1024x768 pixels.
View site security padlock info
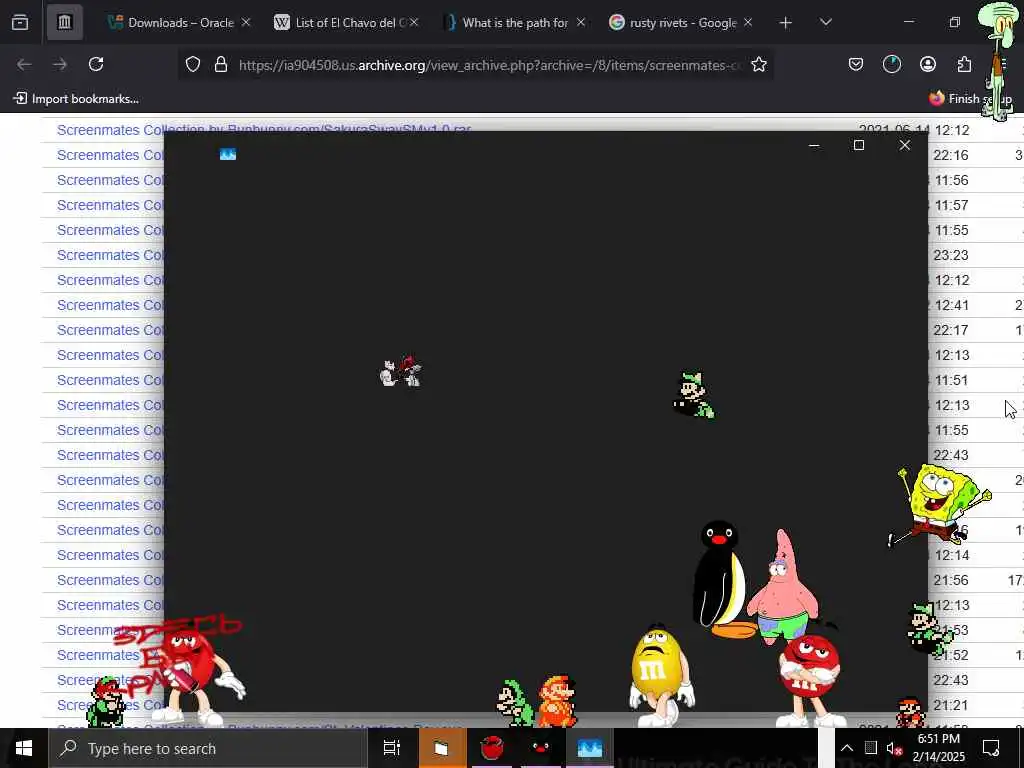coord(221,65)
